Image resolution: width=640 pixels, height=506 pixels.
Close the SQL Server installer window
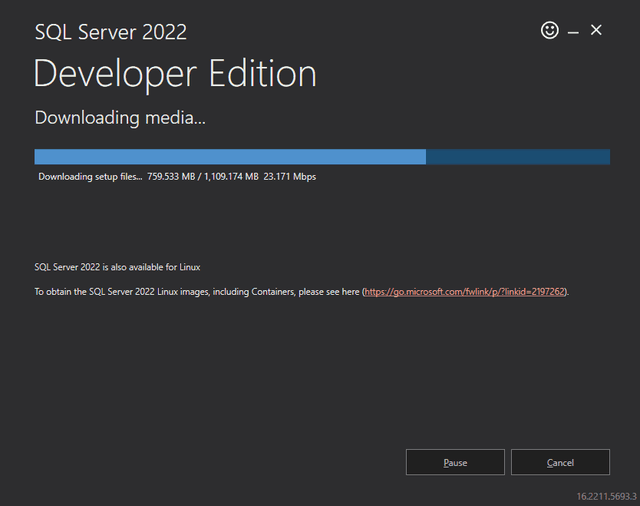pos(596,31)
